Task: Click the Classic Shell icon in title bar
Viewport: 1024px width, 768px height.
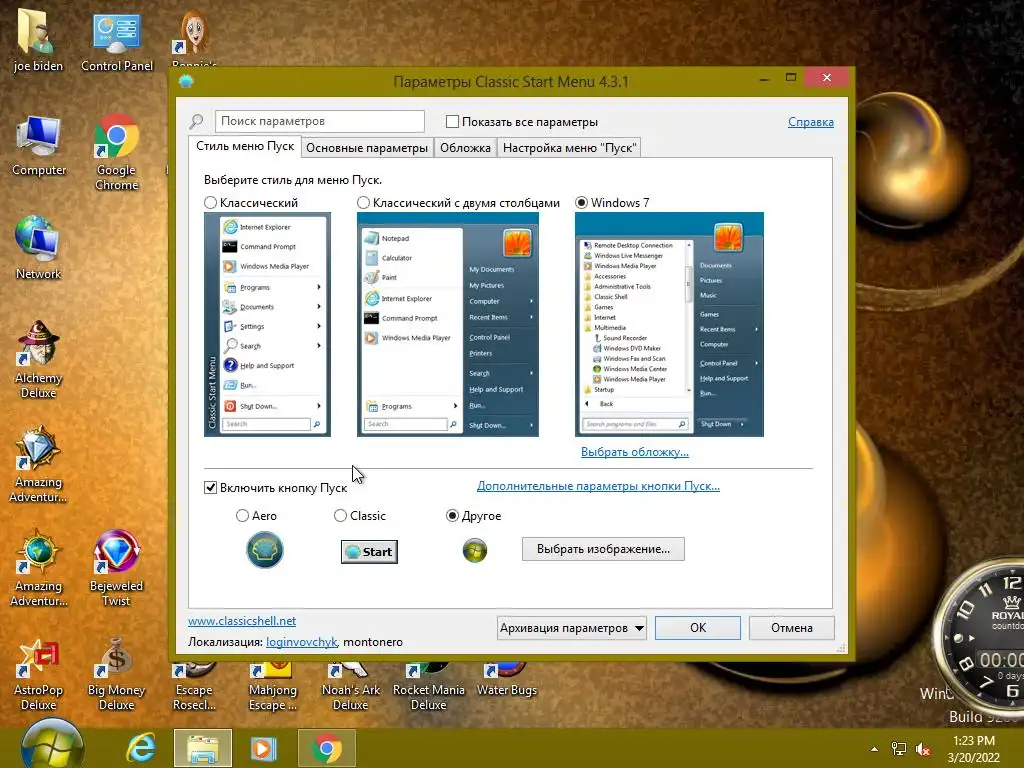Action: coord(186,82)
